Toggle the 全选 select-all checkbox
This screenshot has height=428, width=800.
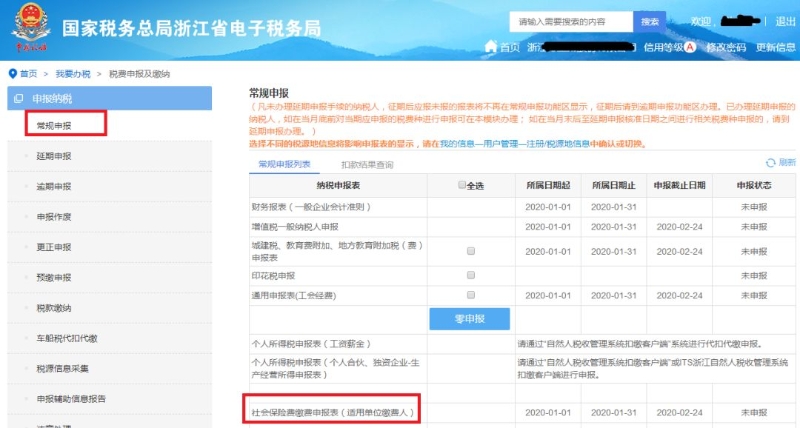pos(461,185)
